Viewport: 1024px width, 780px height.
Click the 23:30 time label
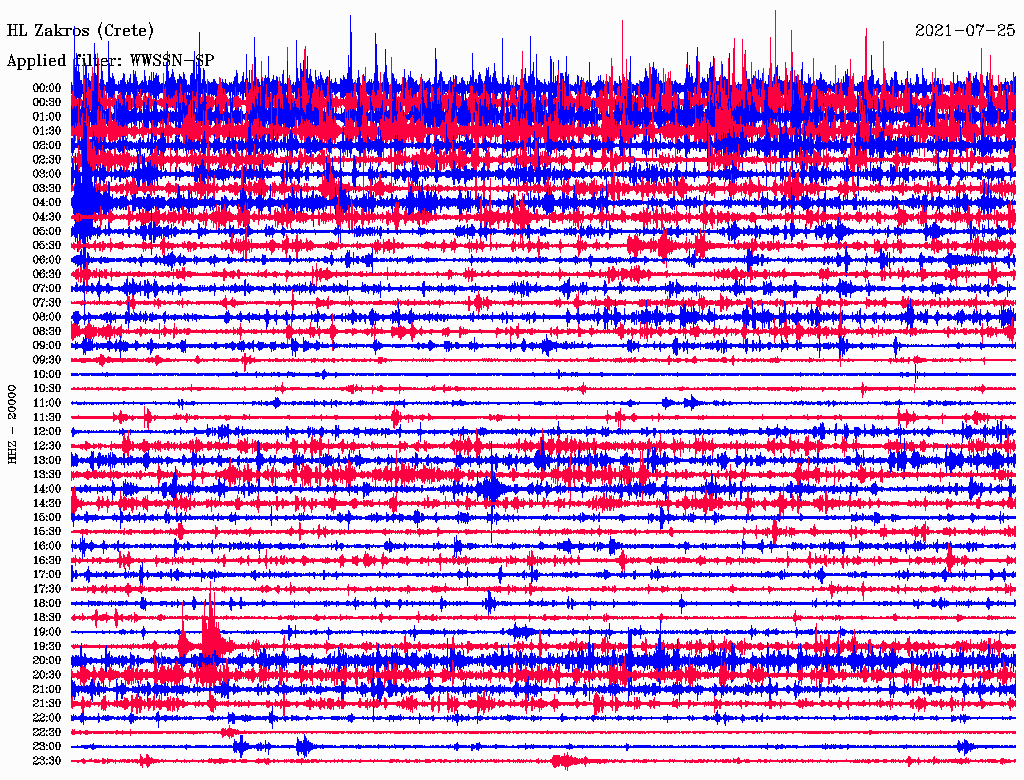pyautogui.click(x=47, y=761)
